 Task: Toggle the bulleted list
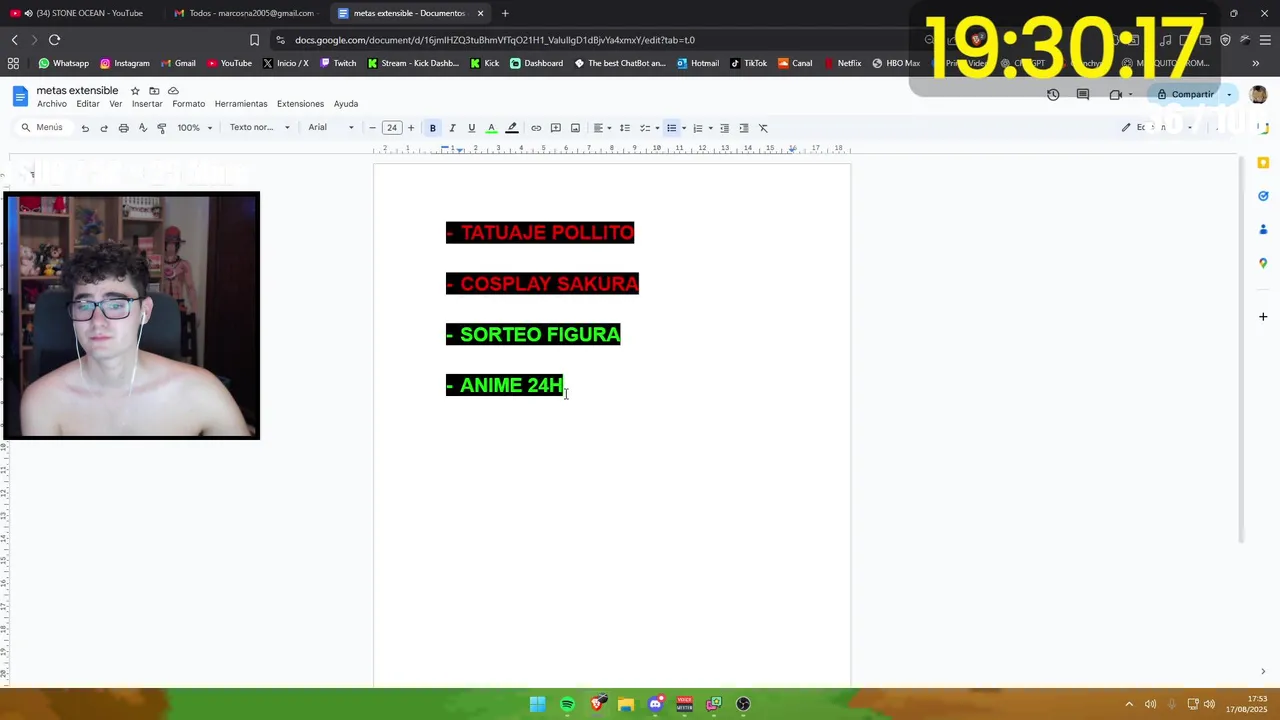672,128
